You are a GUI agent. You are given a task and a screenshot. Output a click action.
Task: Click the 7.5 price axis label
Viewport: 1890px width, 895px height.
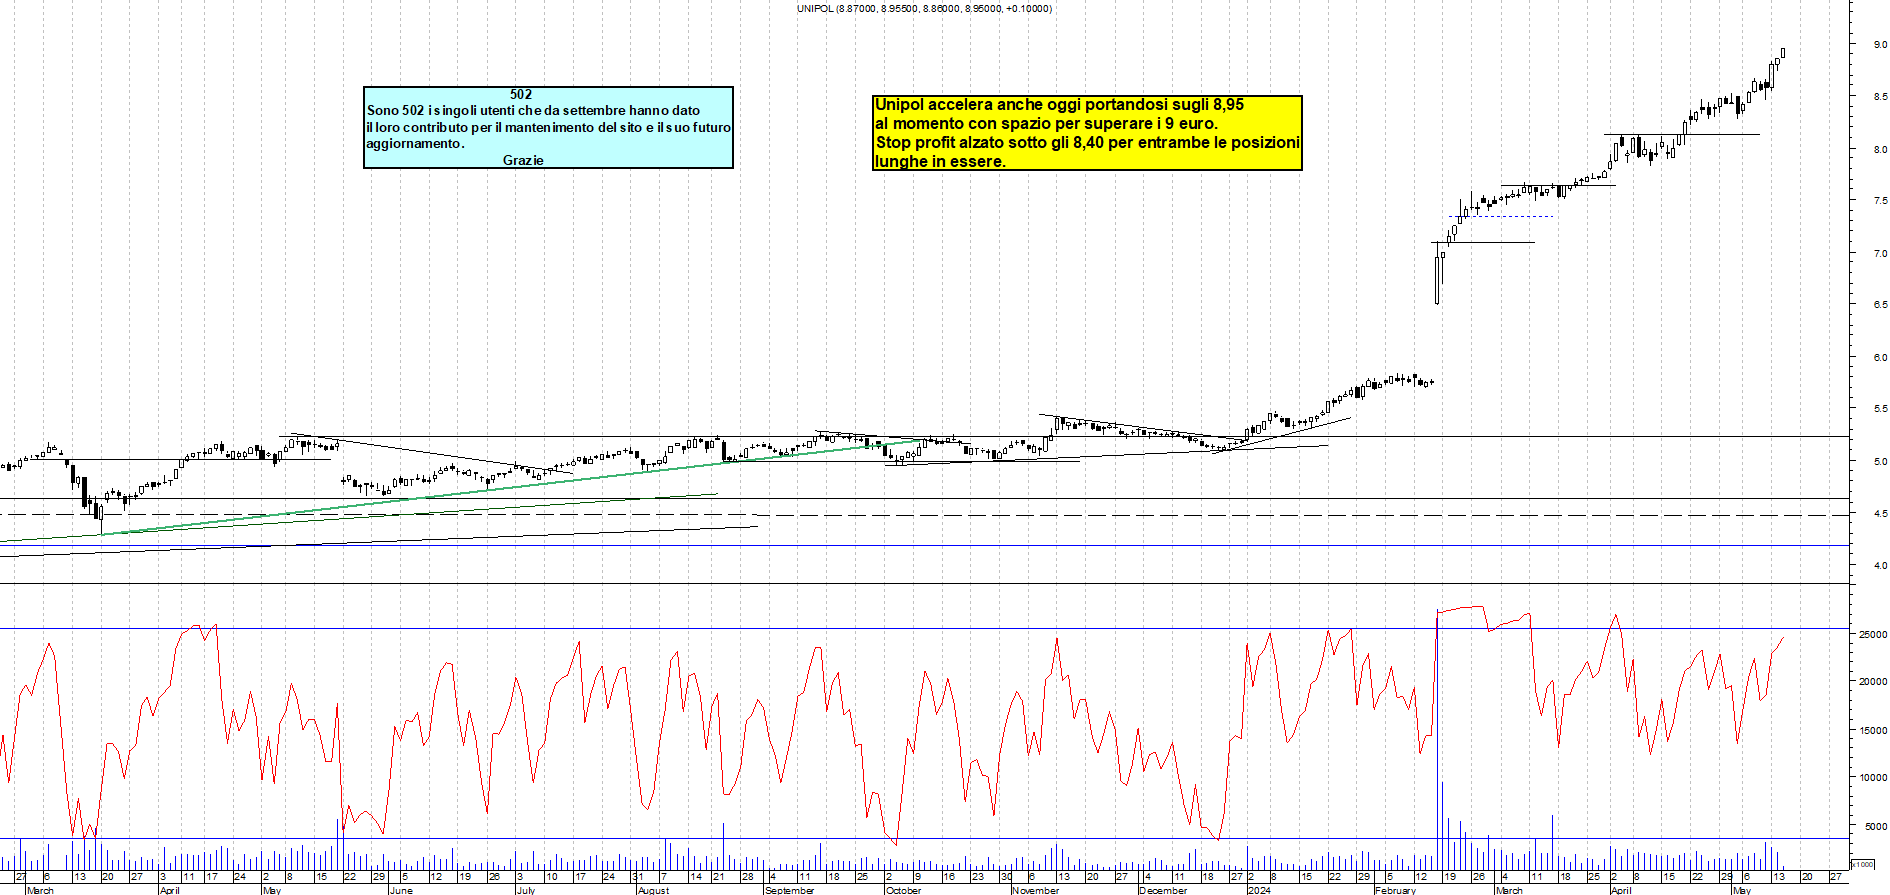tap(1880, 201)
